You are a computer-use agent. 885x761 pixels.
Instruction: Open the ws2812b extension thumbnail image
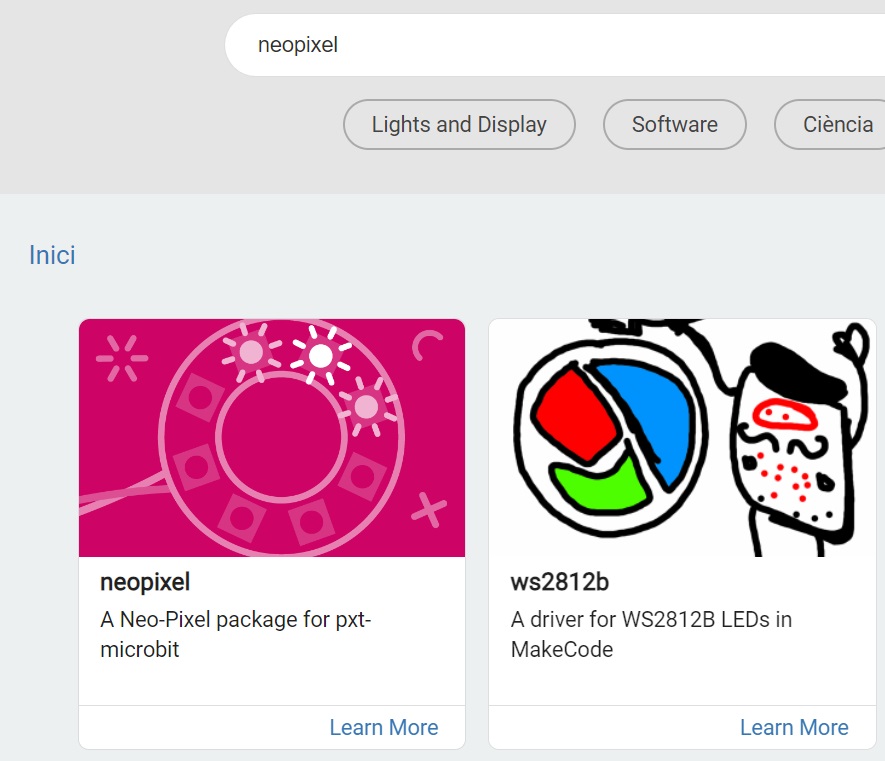[x=682, y=438]
